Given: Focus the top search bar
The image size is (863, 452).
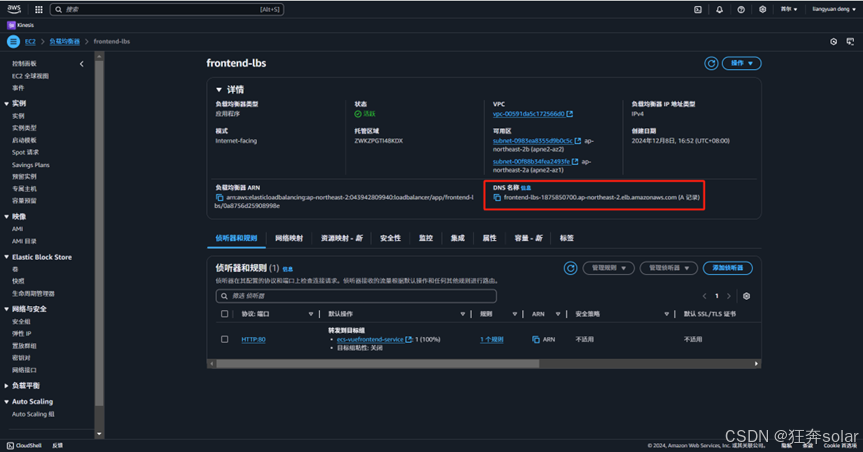Looking at the screenshot, I should (167, 9).
